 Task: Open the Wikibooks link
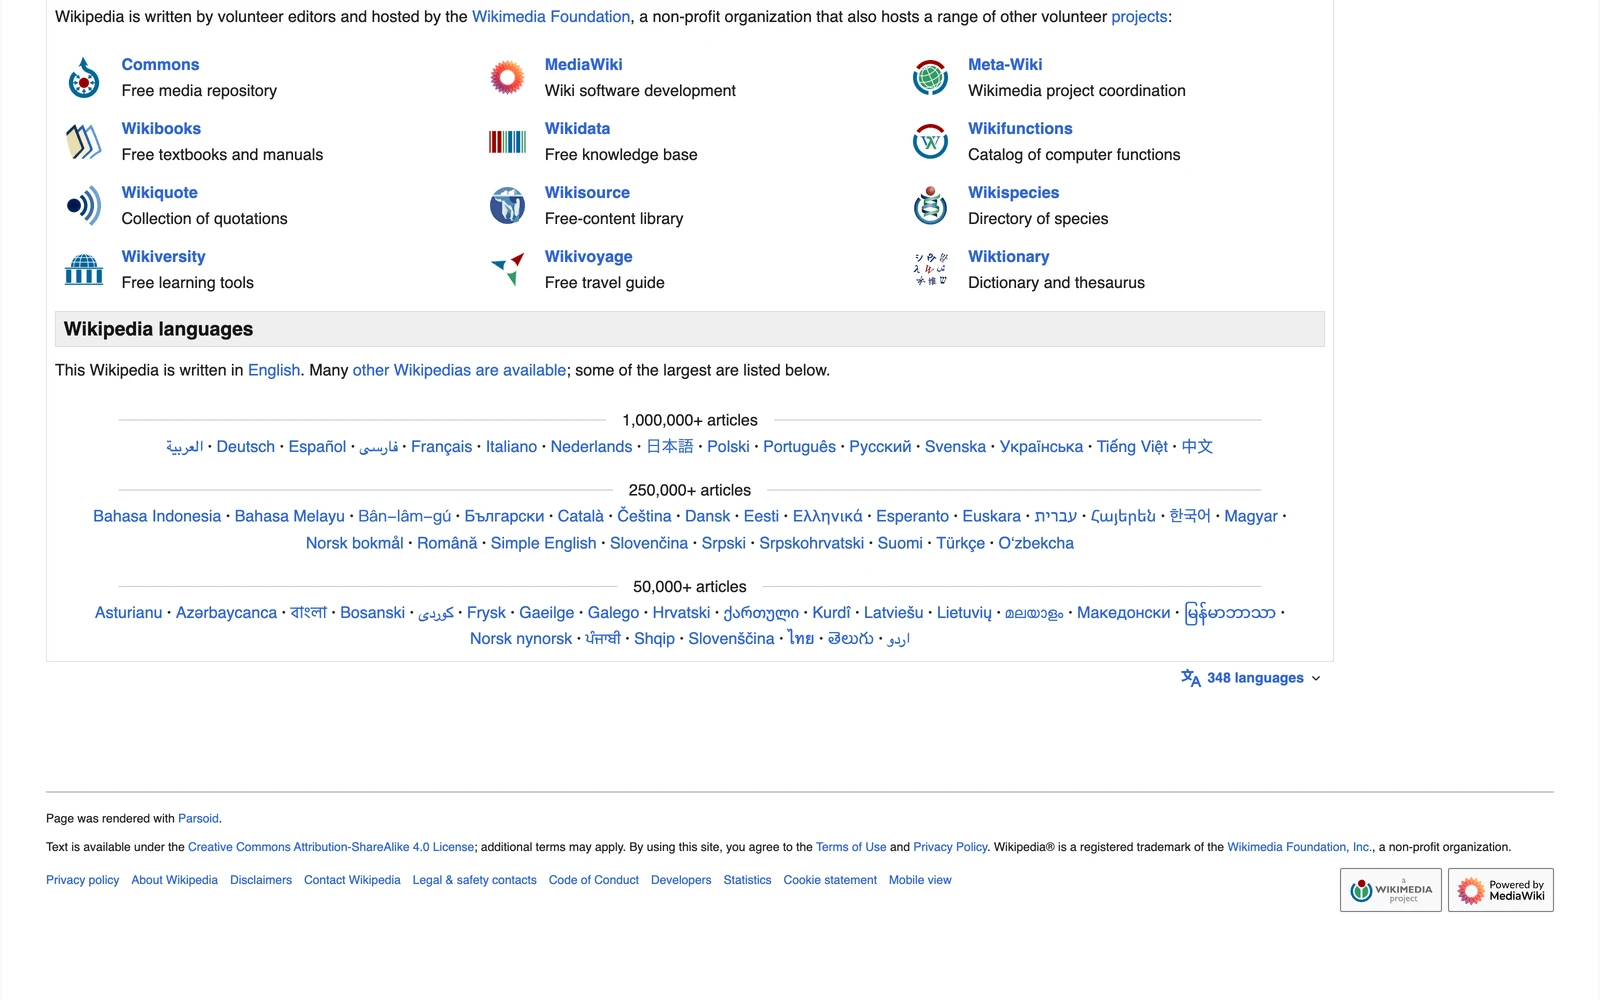tap(161, 128)
